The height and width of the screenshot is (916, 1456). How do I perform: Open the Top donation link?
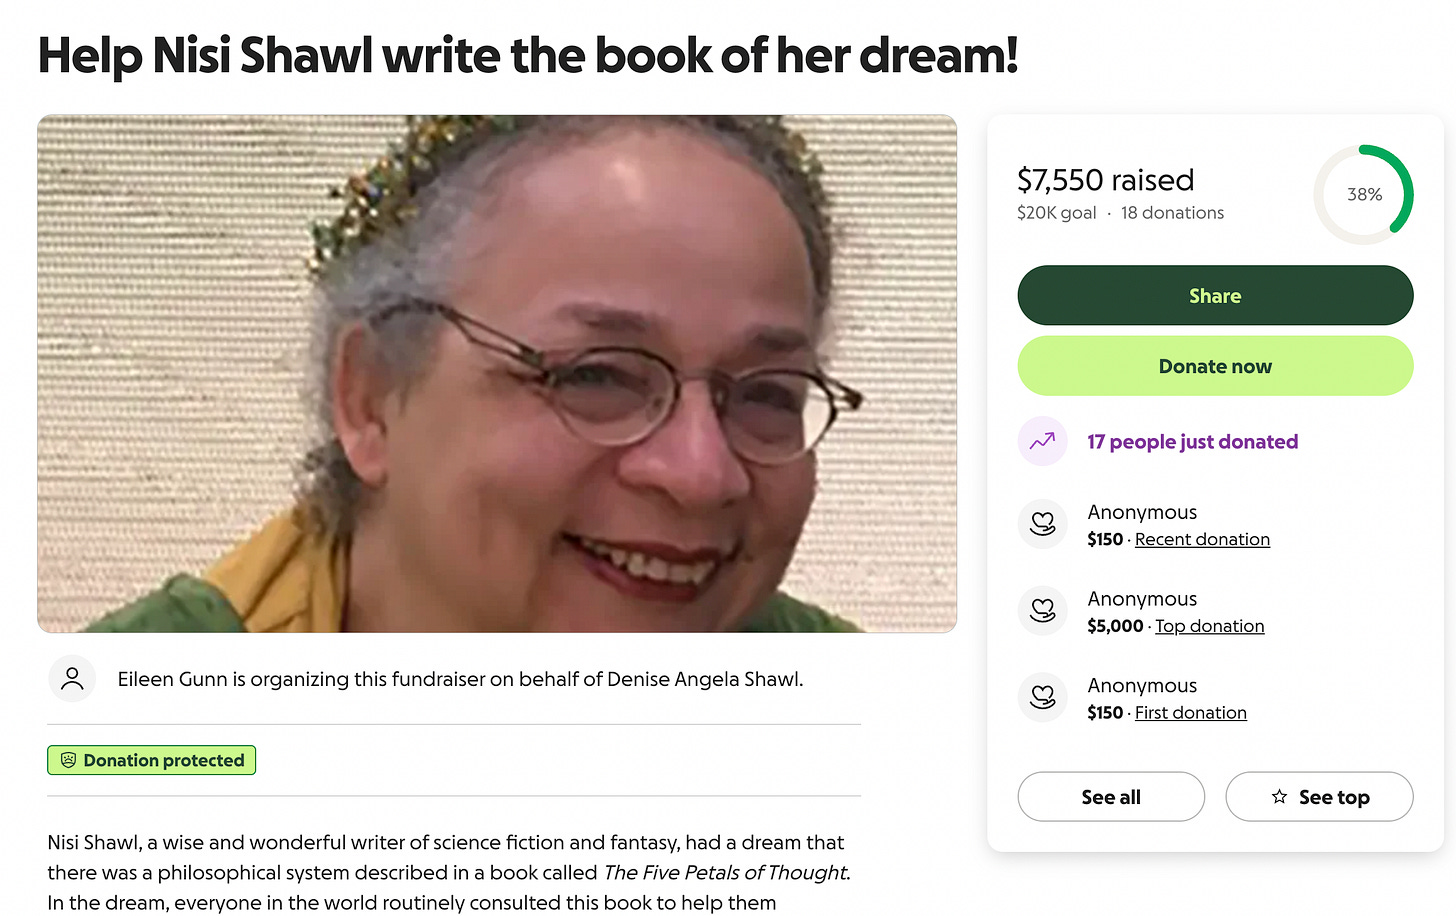coord(1209,626)
